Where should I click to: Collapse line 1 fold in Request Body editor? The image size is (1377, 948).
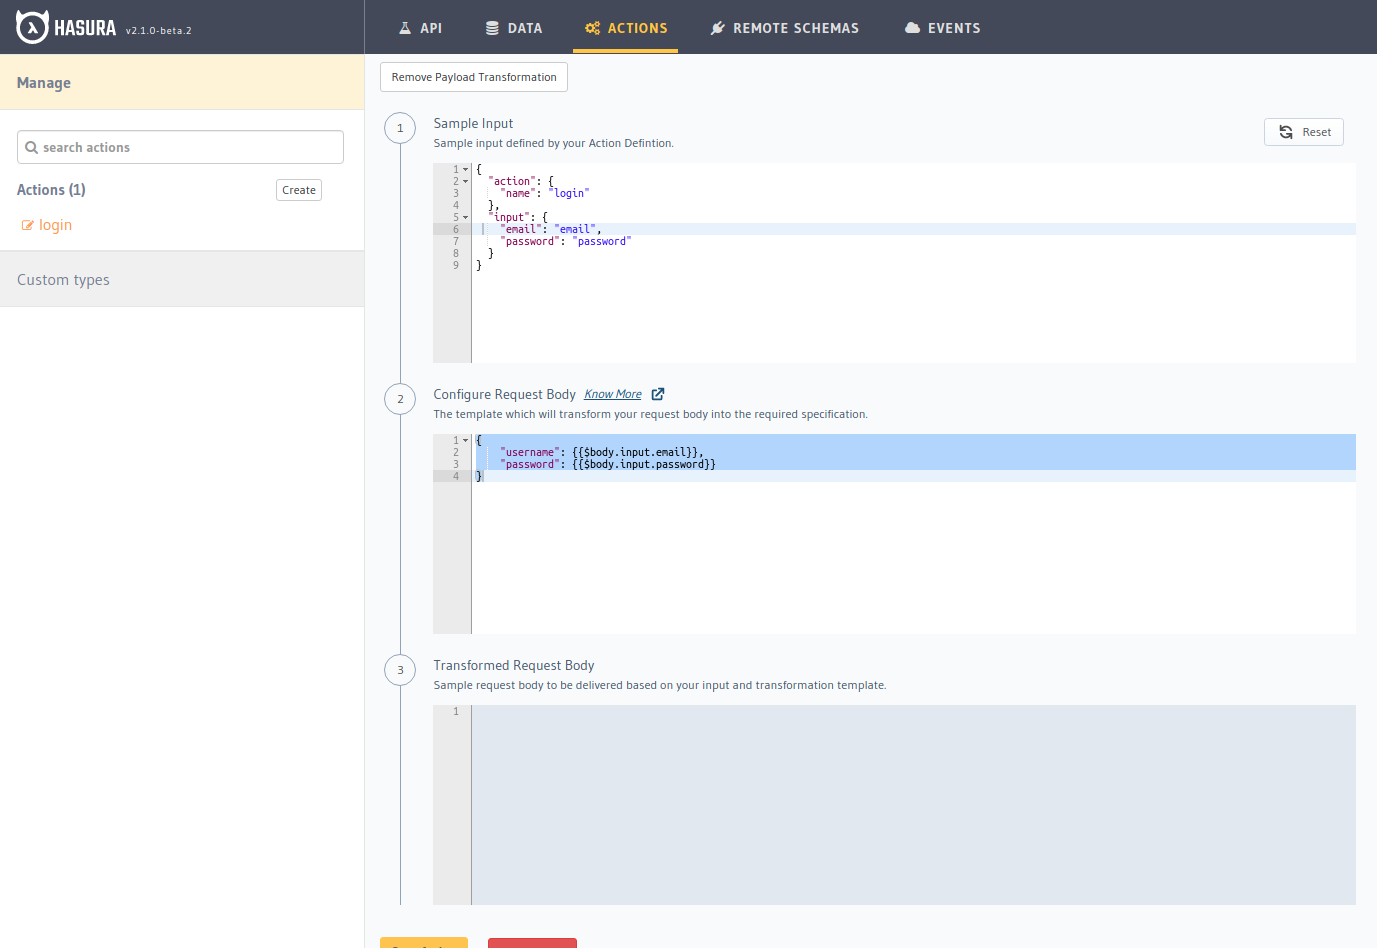(x=465, y=441)
